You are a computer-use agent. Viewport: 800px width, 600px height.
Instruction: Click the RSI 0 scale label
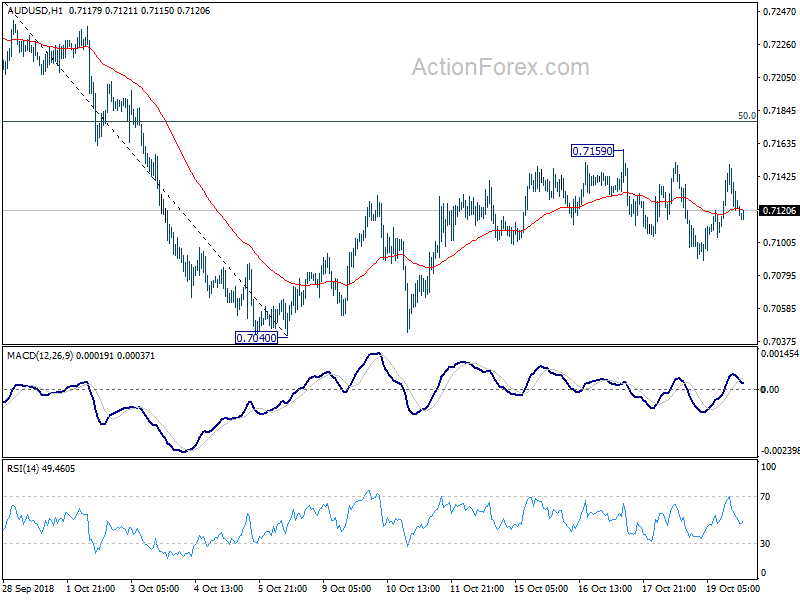point(763,572)
